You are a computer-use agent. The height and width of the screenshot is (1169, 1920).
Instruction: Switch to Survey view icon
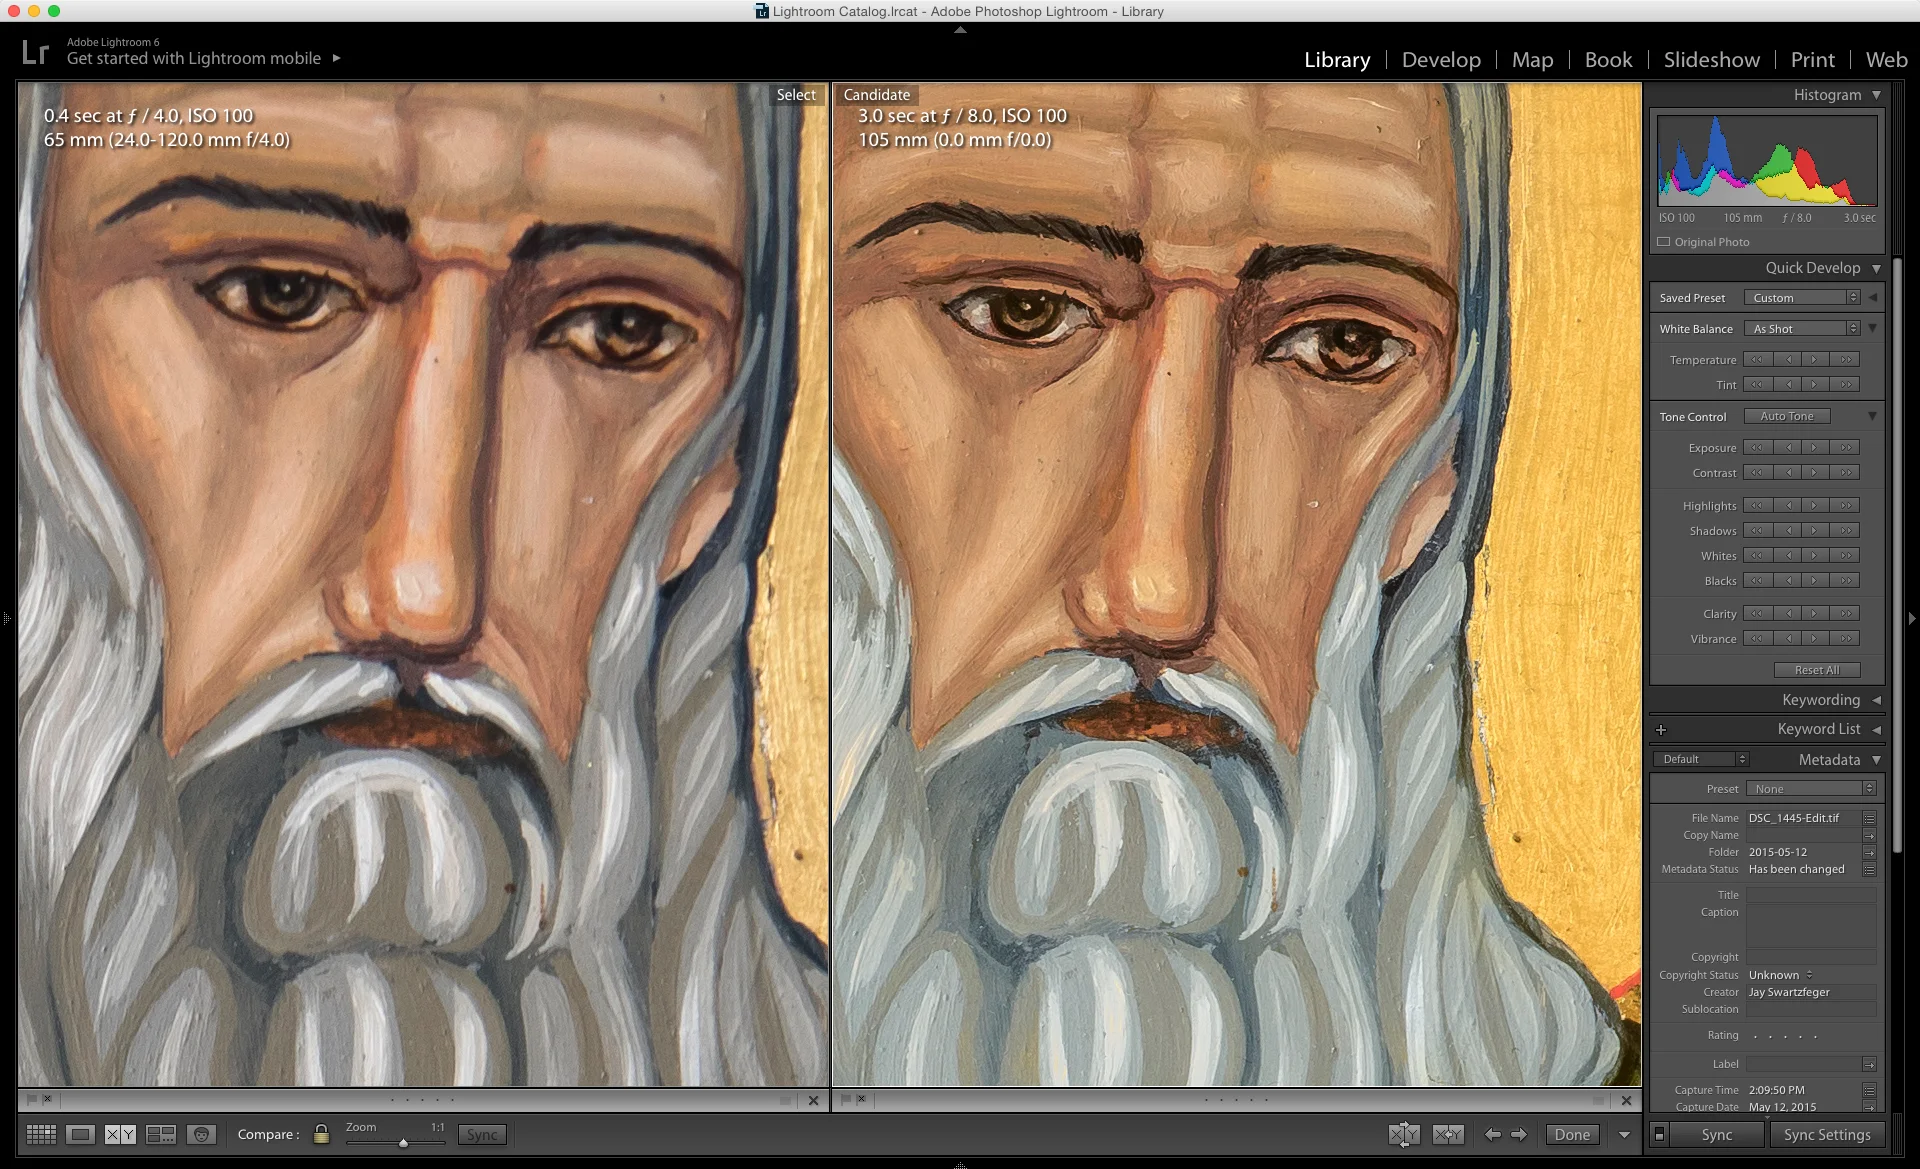coord(160,1134)
